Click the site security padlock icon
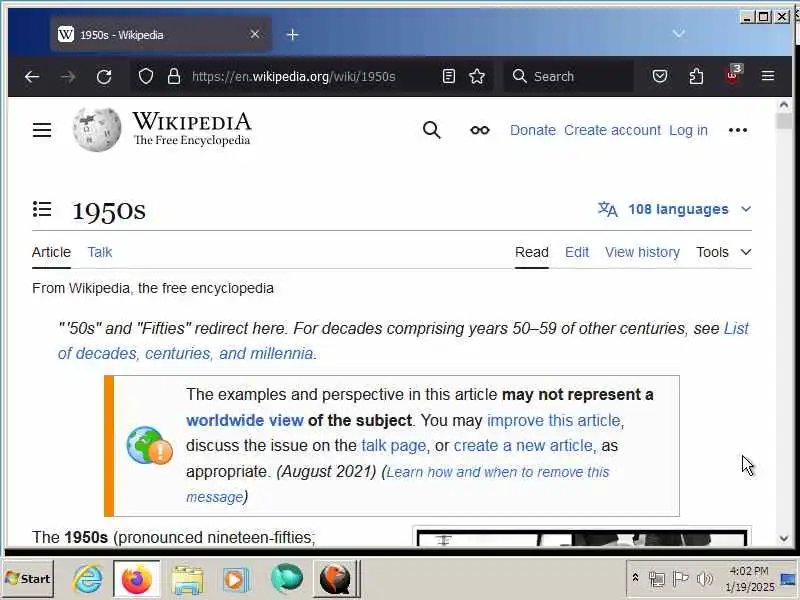This screenshot has height=600, width=800. click(174, 77)
